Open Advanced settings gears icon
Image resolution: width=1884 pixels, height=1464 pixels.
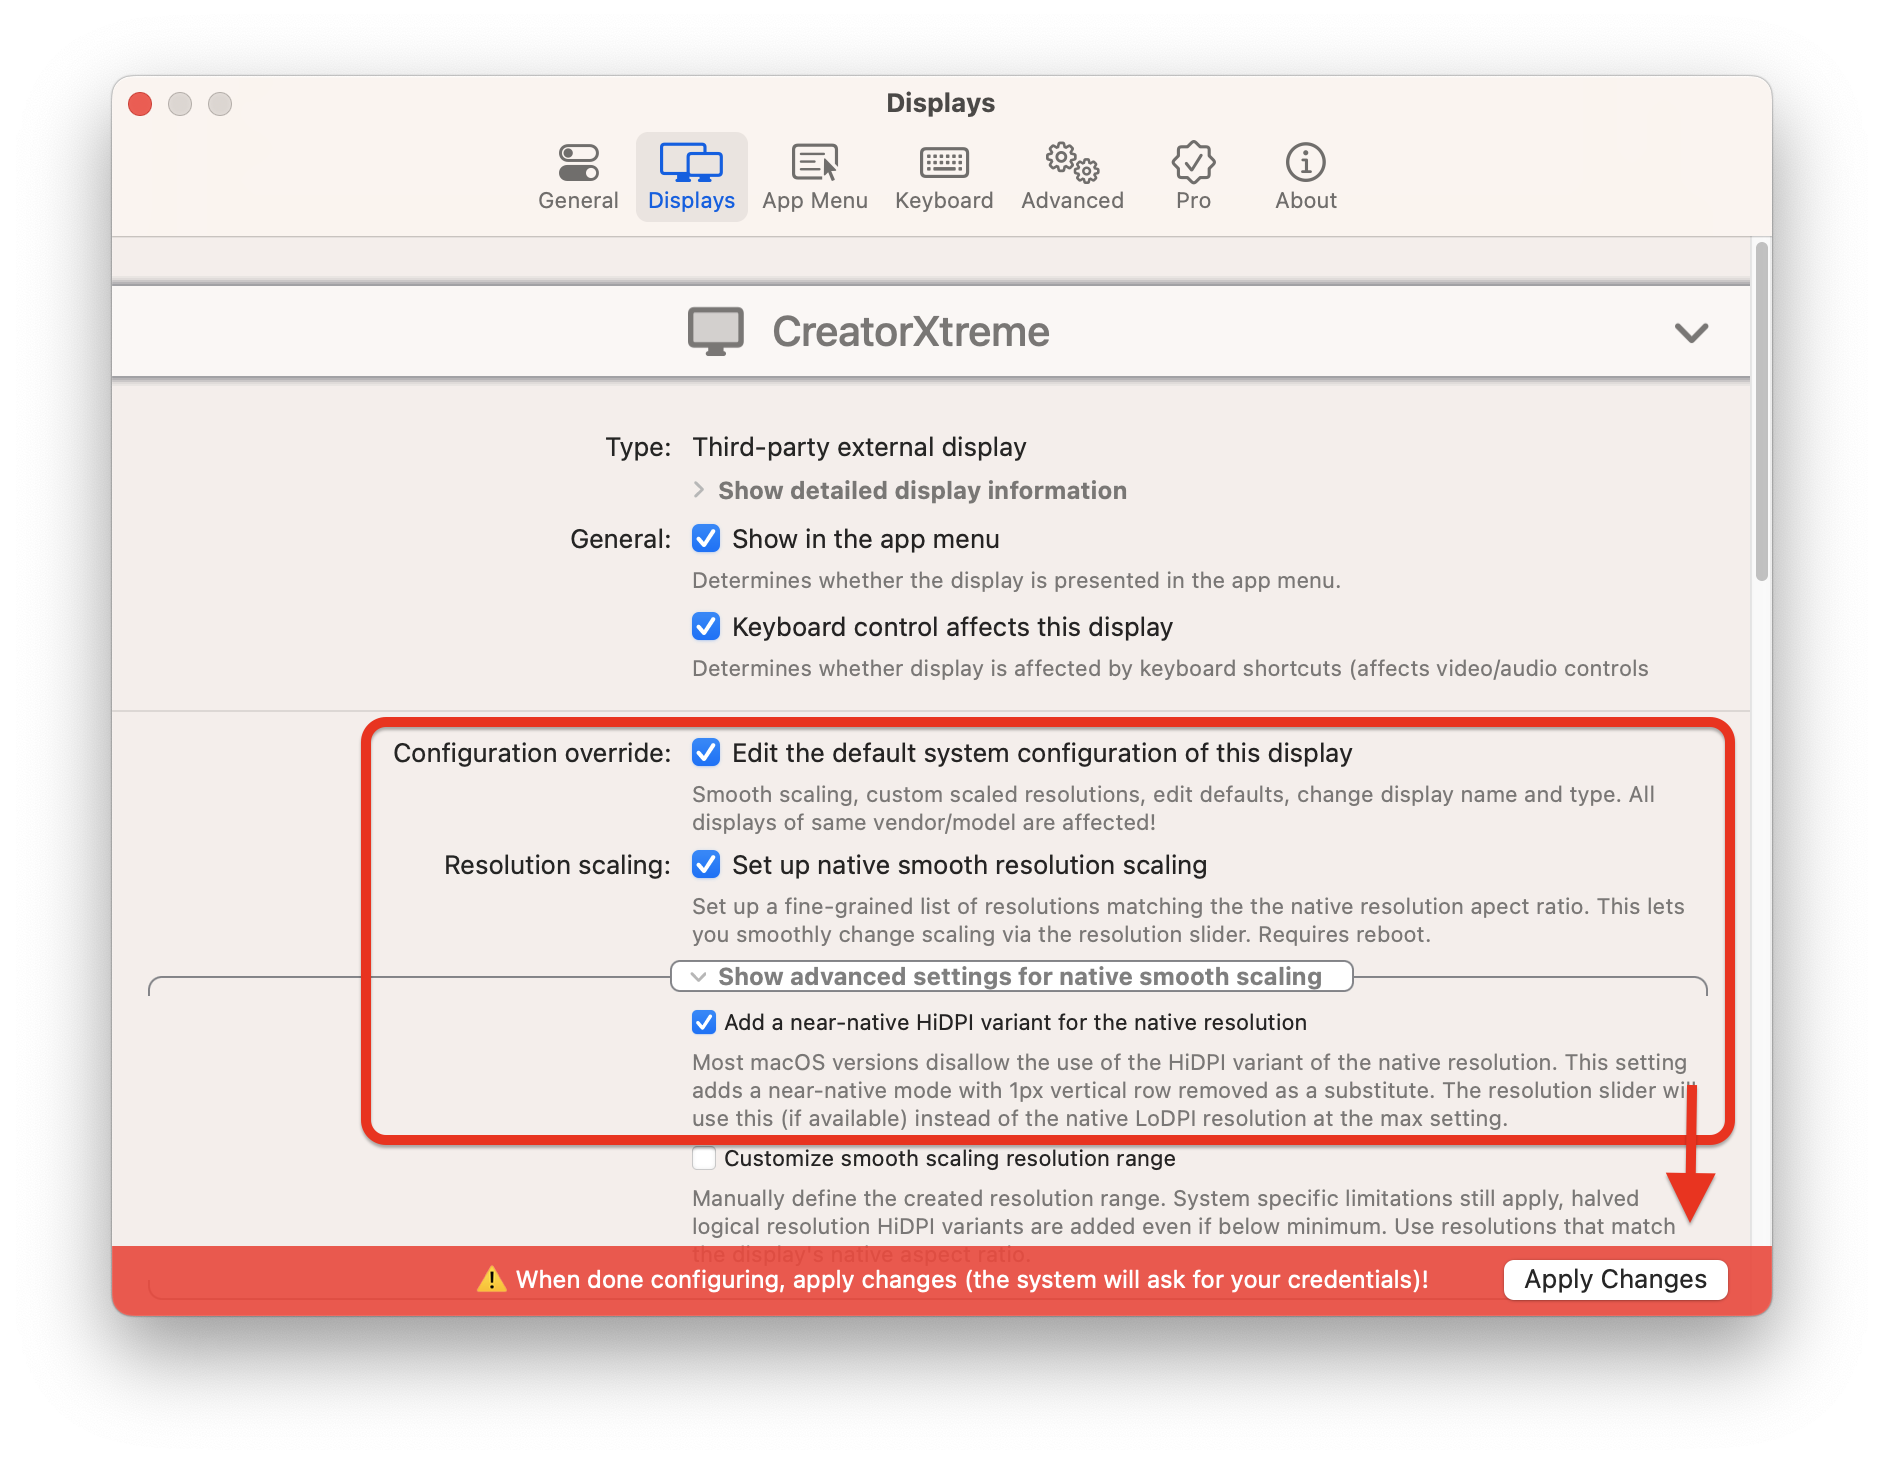(x=1072, y=162)
